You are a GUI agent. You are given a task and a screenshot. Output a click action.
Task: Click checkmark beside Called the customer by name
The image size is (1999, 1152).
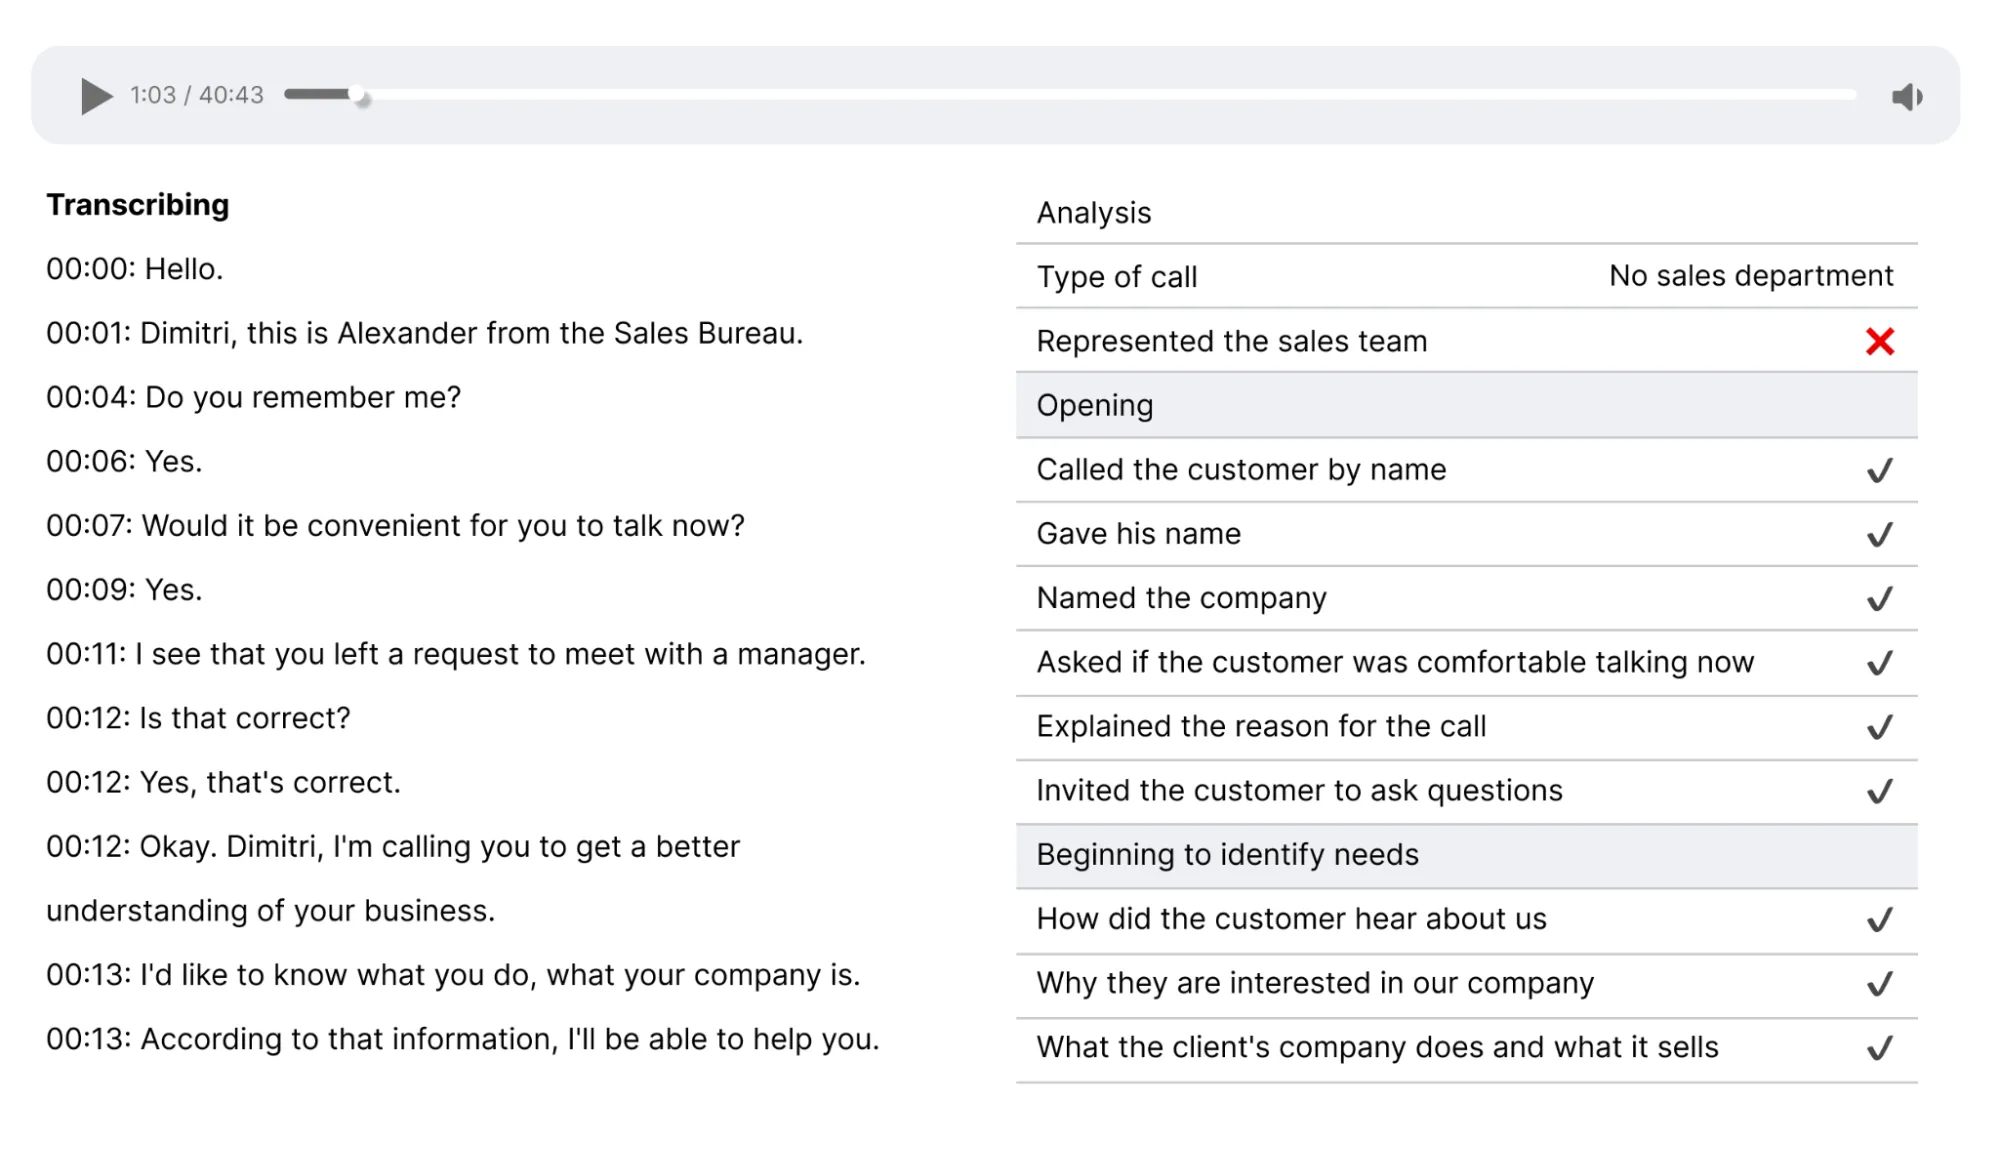(x=1879, y=470)
